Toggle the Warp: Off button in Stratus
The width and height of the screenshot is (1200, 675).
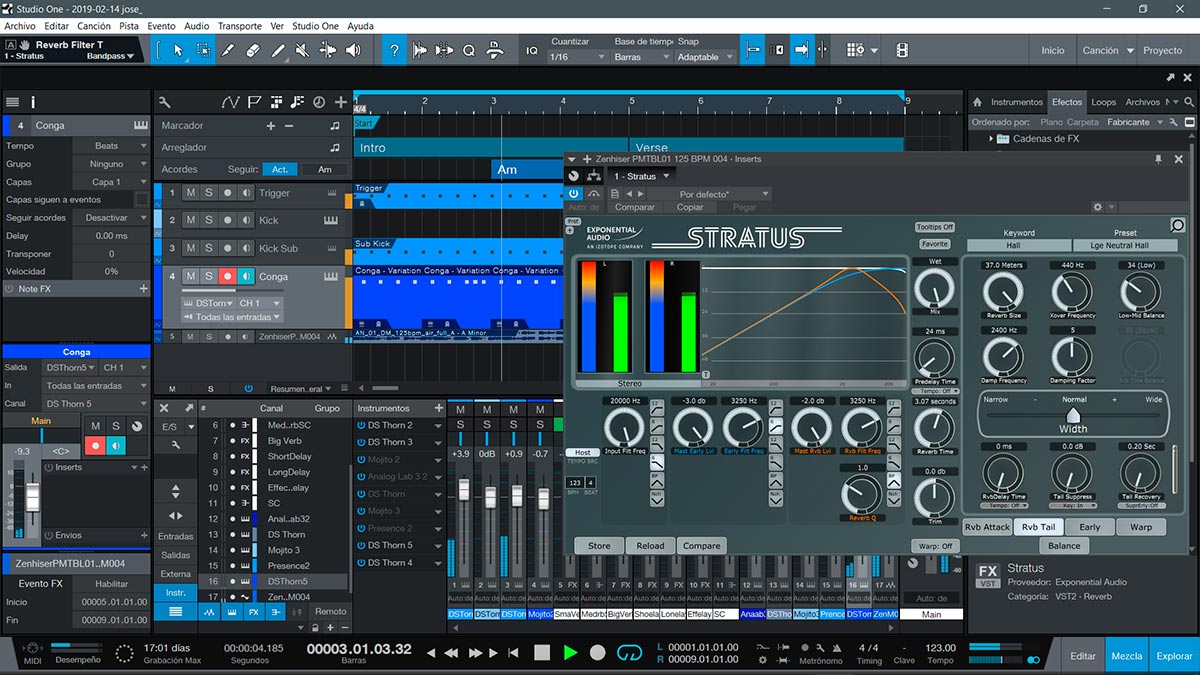coord(934,546)
